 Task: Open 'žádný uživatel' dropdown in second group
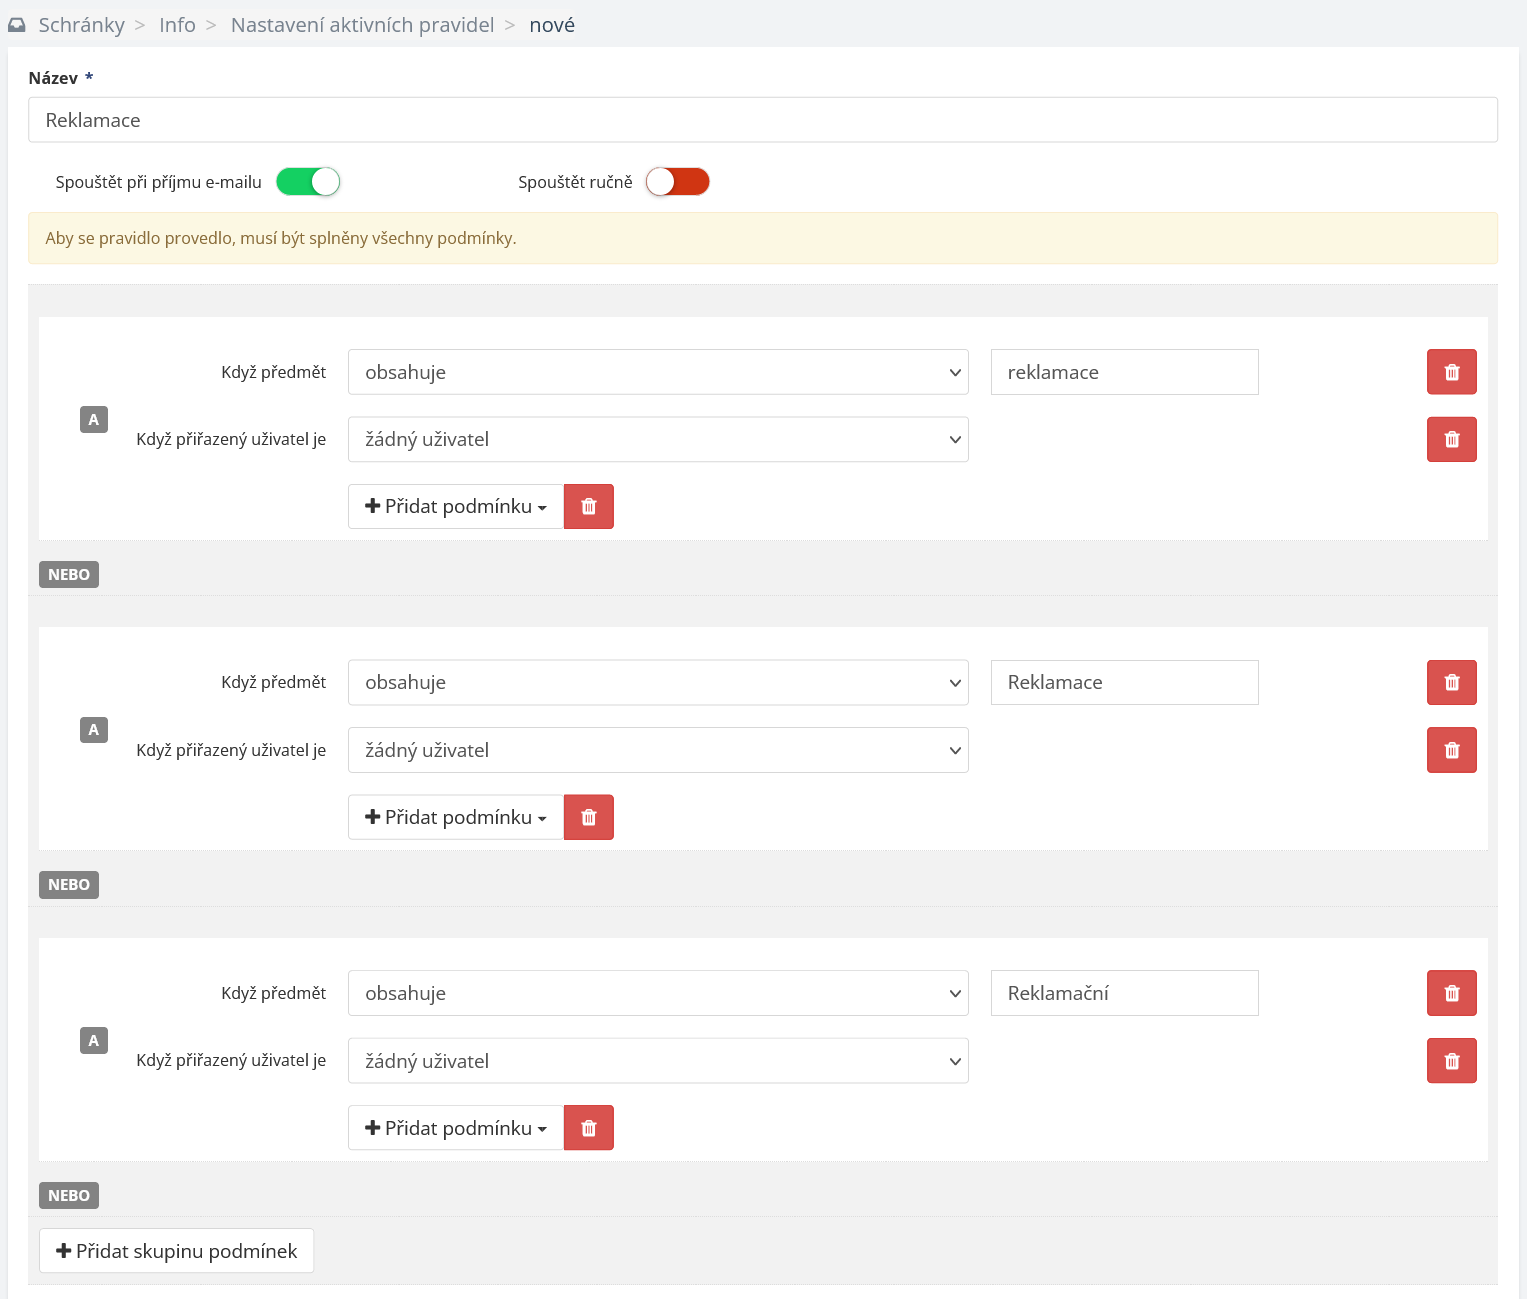657,750
